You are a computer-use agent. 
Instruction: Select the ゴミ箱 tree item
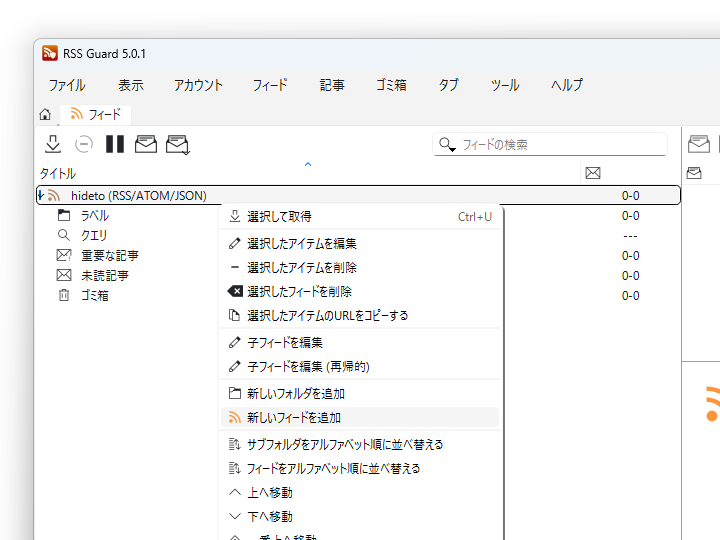pos(95,295)
